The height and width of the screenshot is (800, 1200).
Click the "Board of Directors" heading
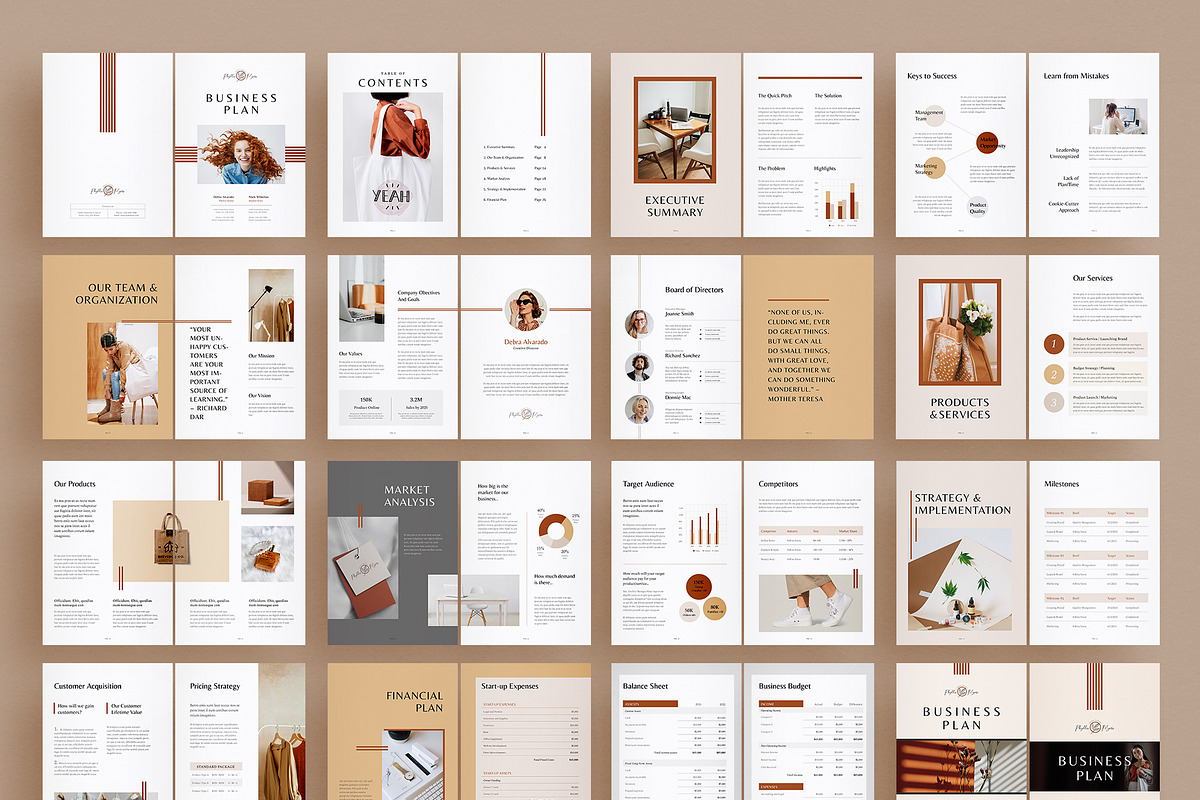tap(695, 291)
